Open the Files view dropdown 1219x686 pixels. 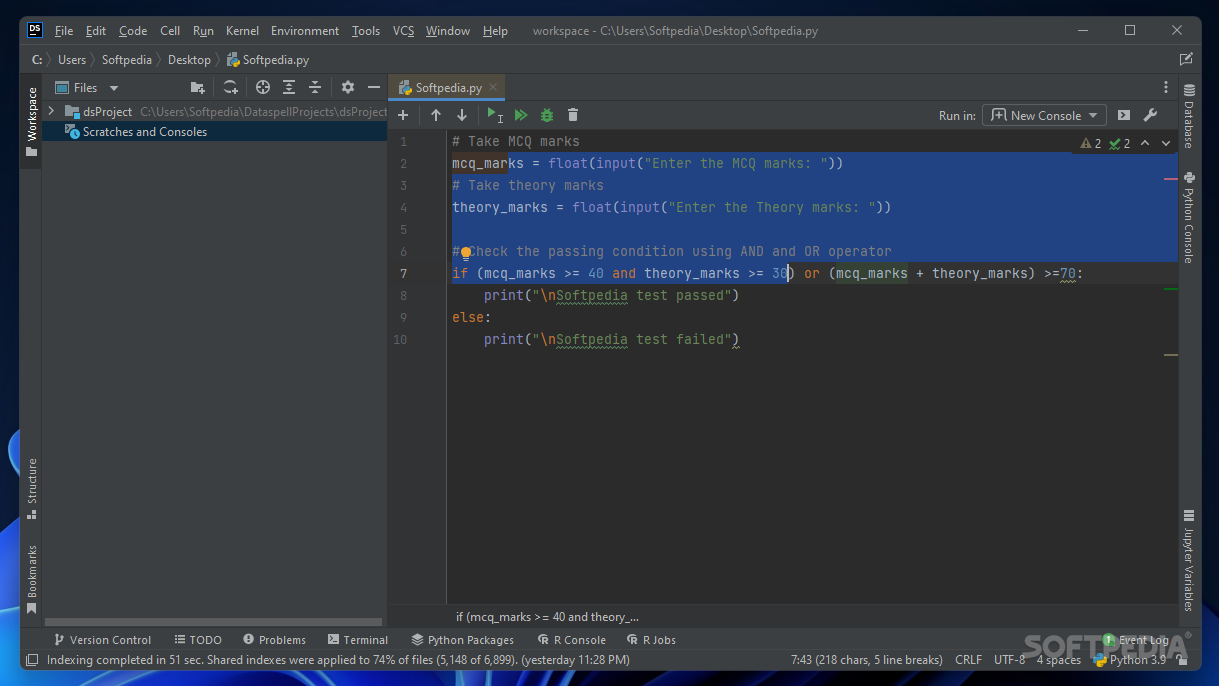click(x=87, y=88)
